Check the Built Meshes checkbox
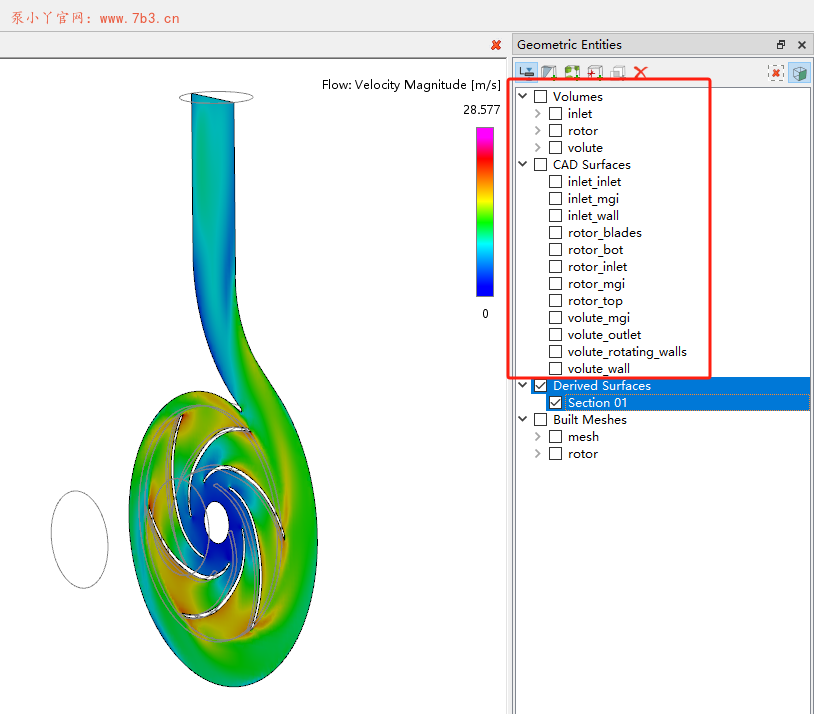Viewport: 814px width, 714px height. coord(540,420)
